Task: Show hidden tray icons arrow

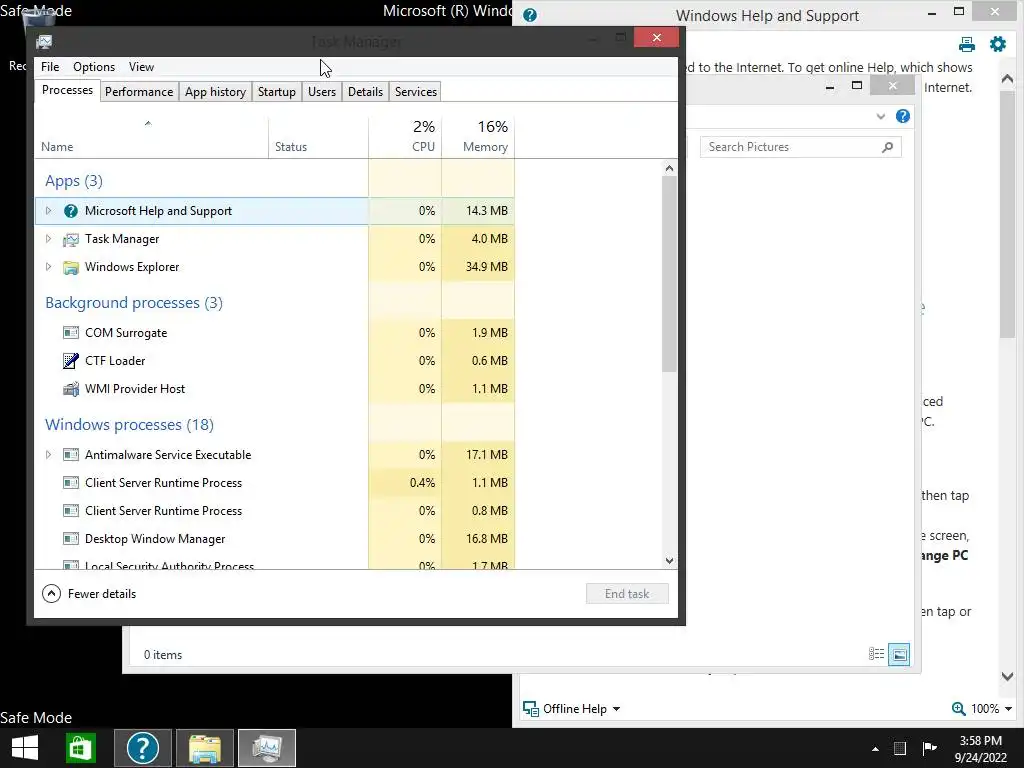Action: [875, 749]
